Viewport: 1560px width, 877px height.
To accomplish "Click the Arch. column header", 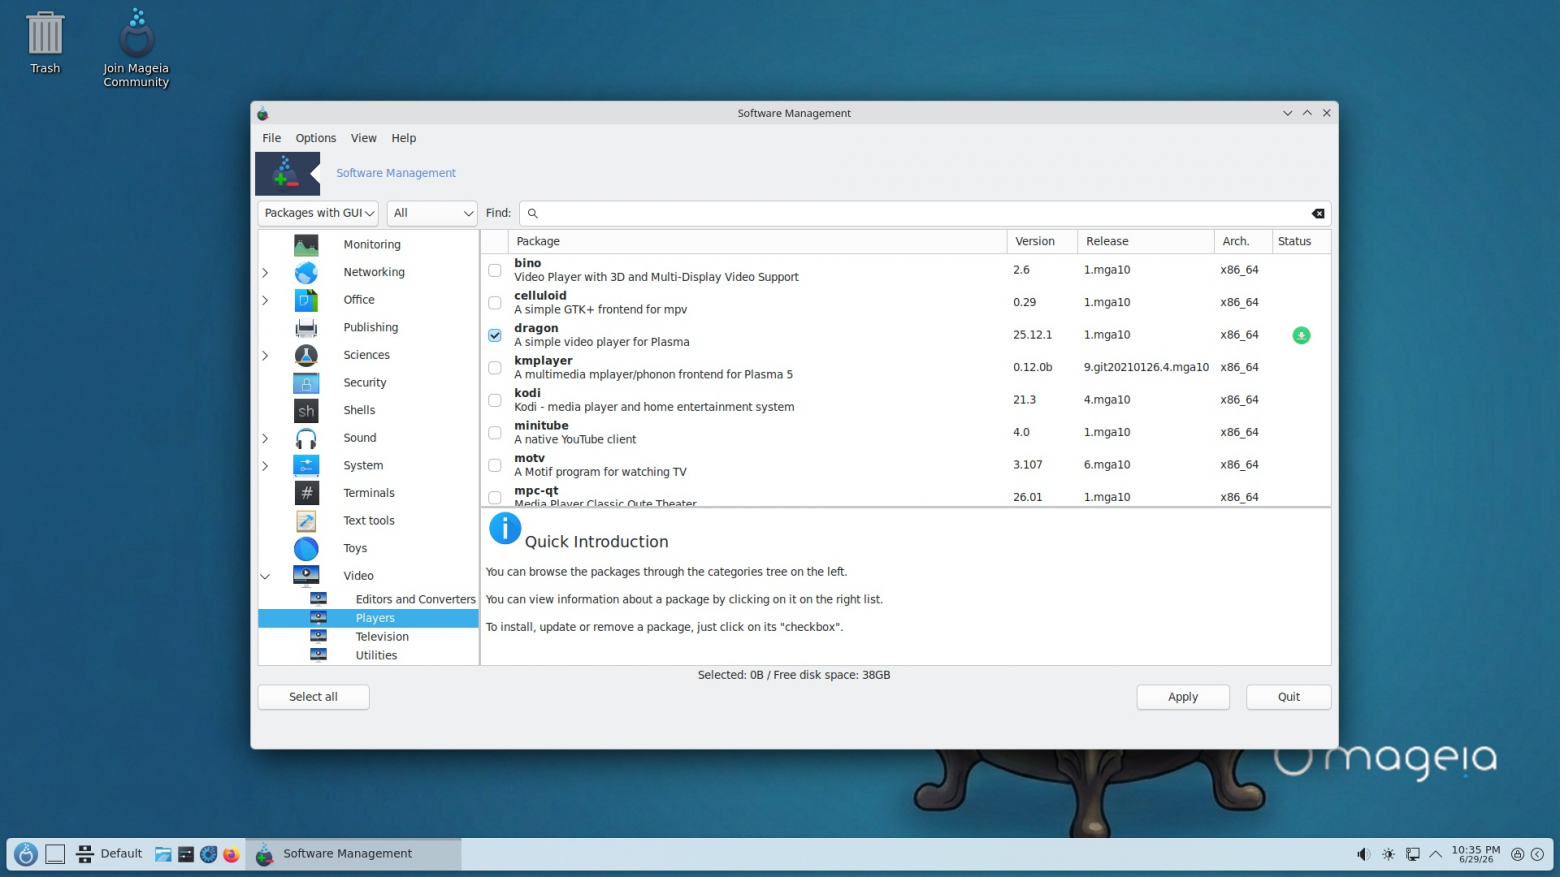I will coord(1242,241).
